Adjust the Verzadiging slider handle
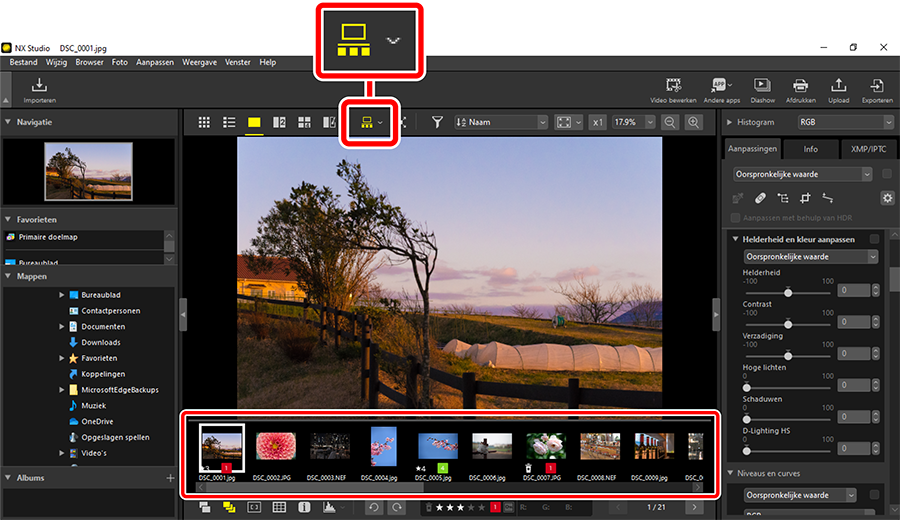Screen dimensions: 900x520 pyautogui.click(x=788, y=356)
